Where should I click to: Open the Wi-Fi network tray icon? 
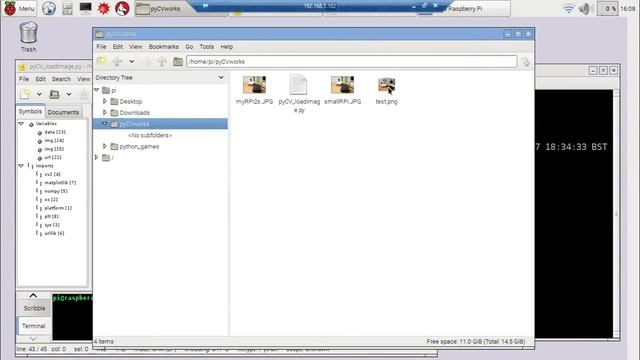point(569,8)
